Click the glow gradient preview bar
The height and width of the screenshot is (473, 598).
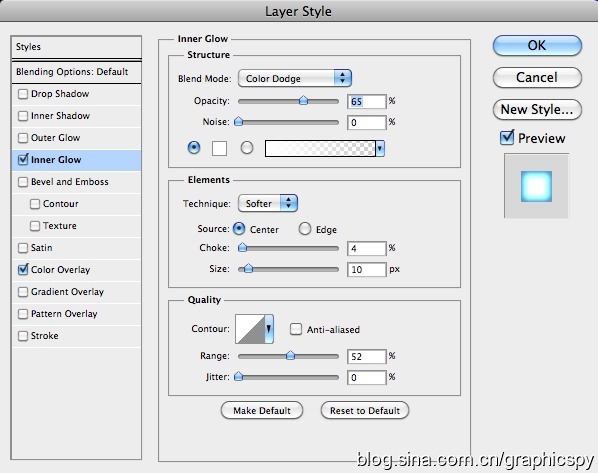click(x=320, y=148)
